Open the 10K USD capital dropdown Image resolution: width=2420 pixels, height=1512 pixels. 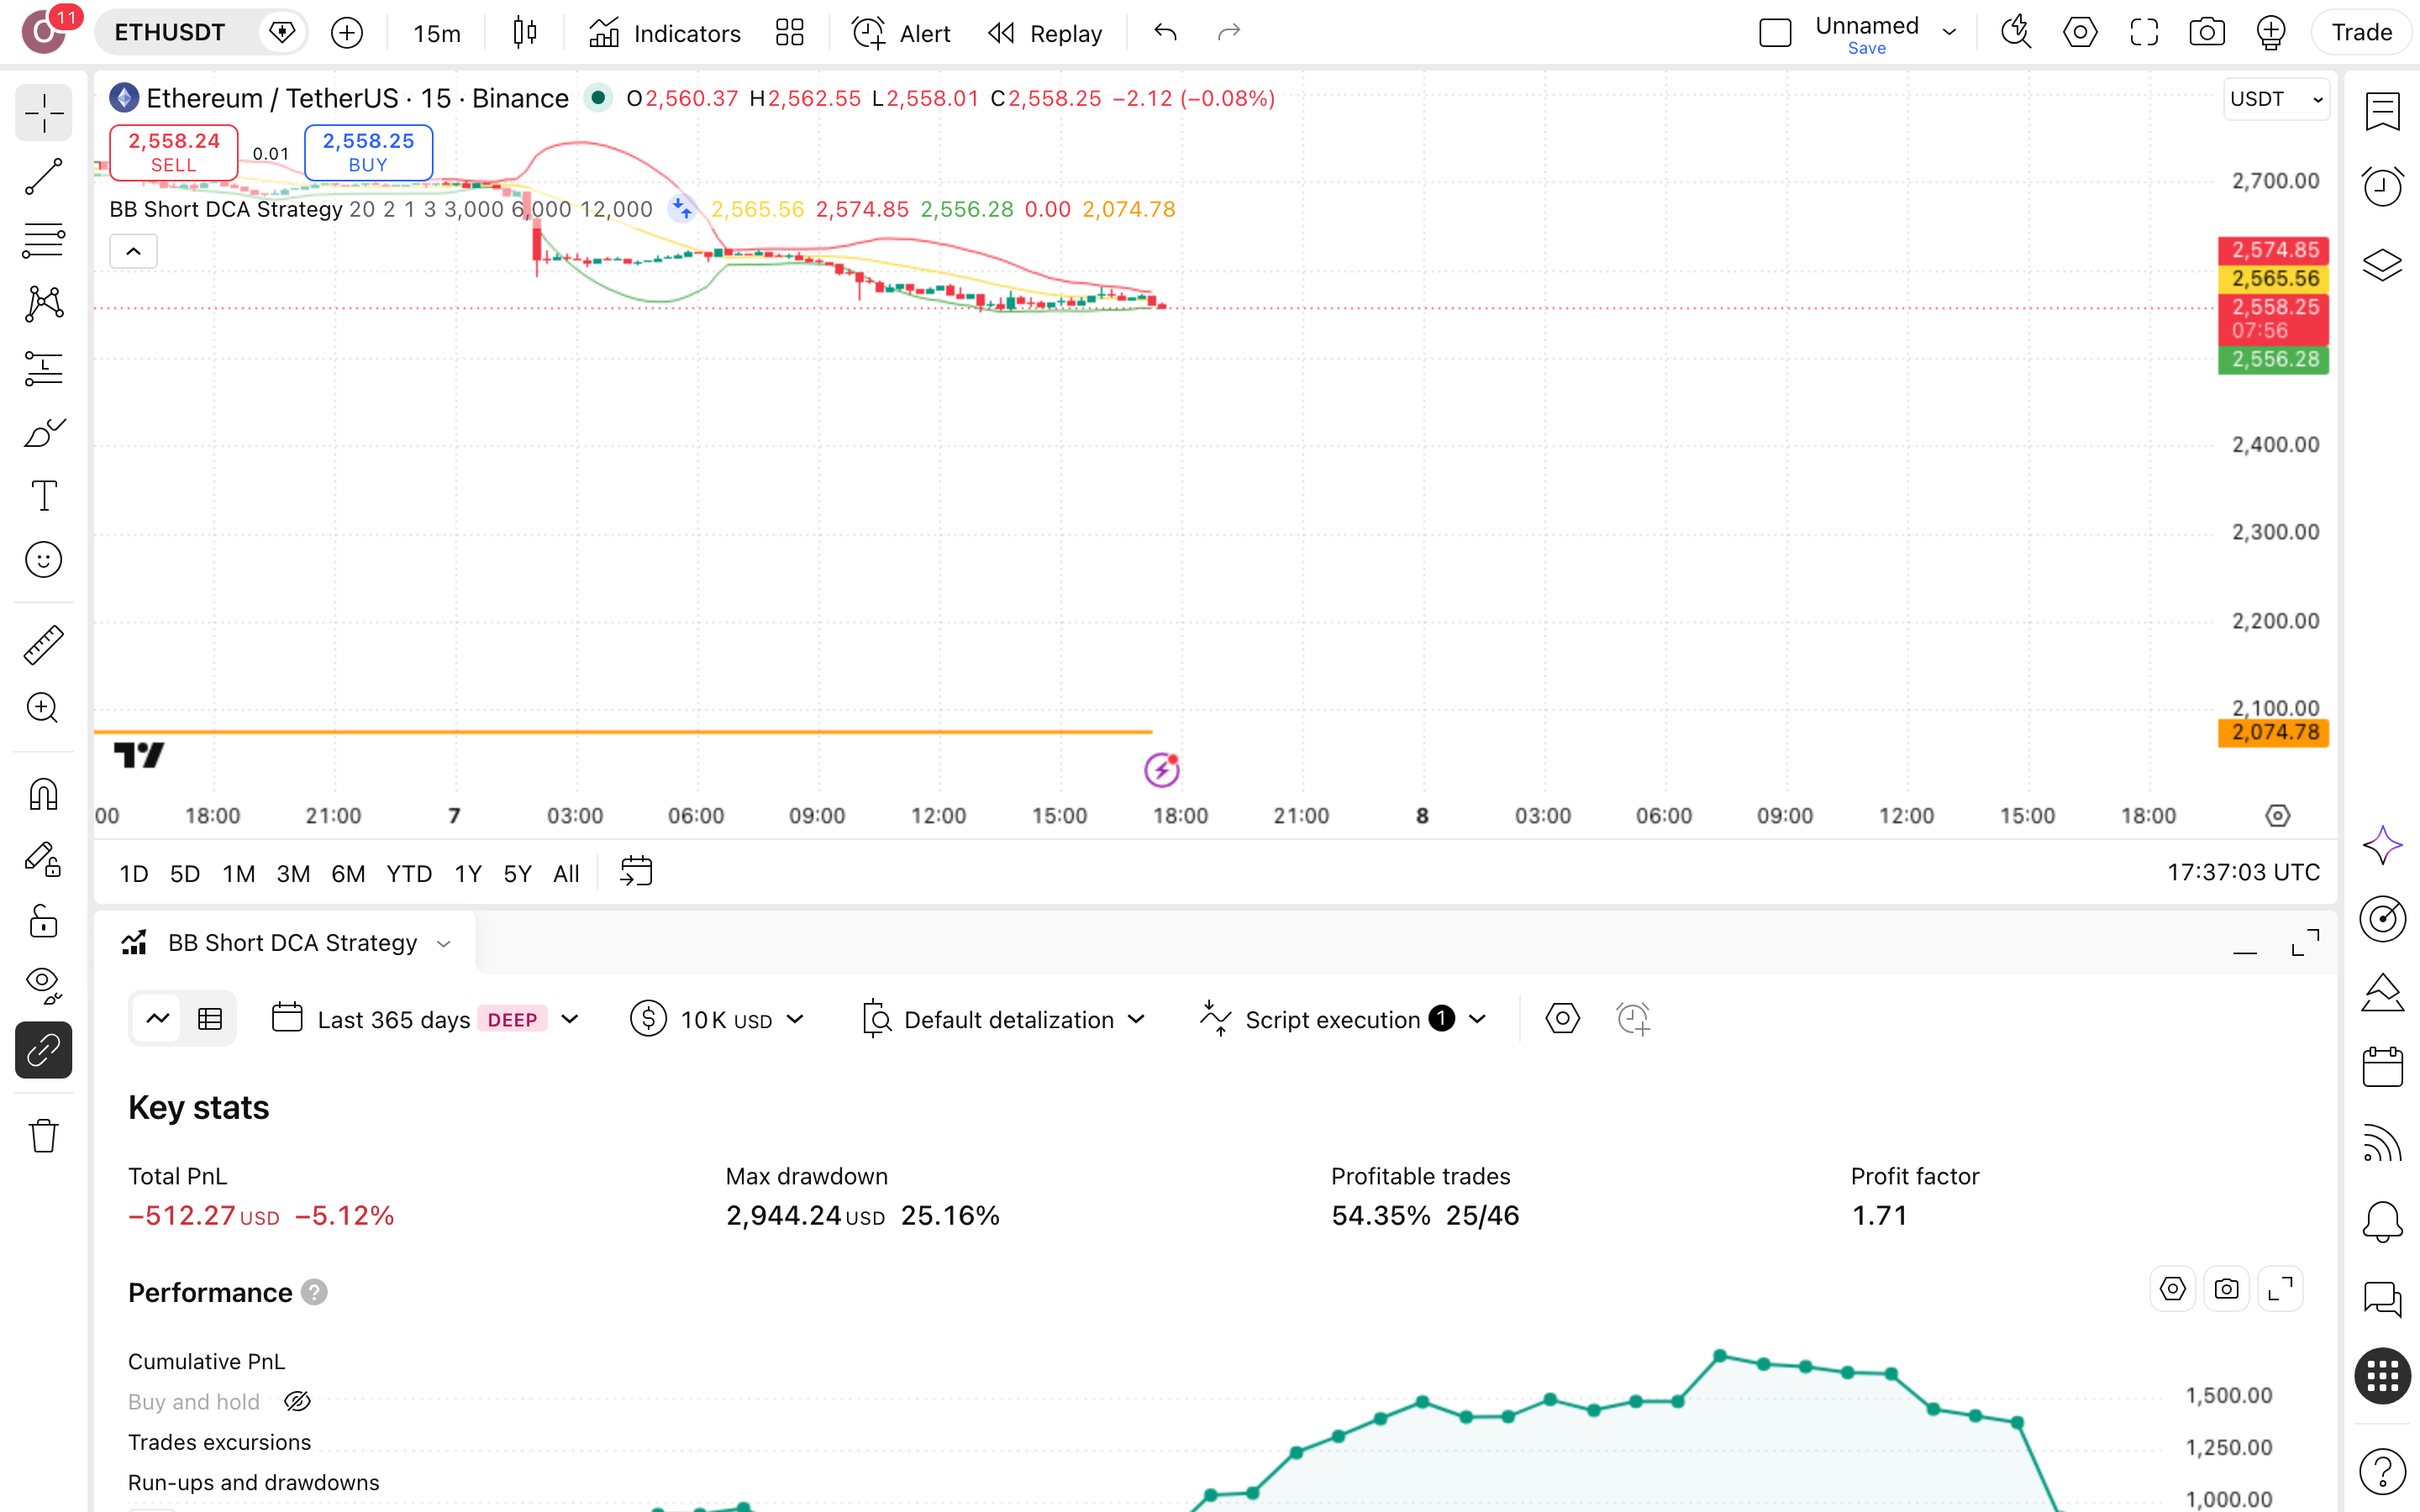point(718,1019)
